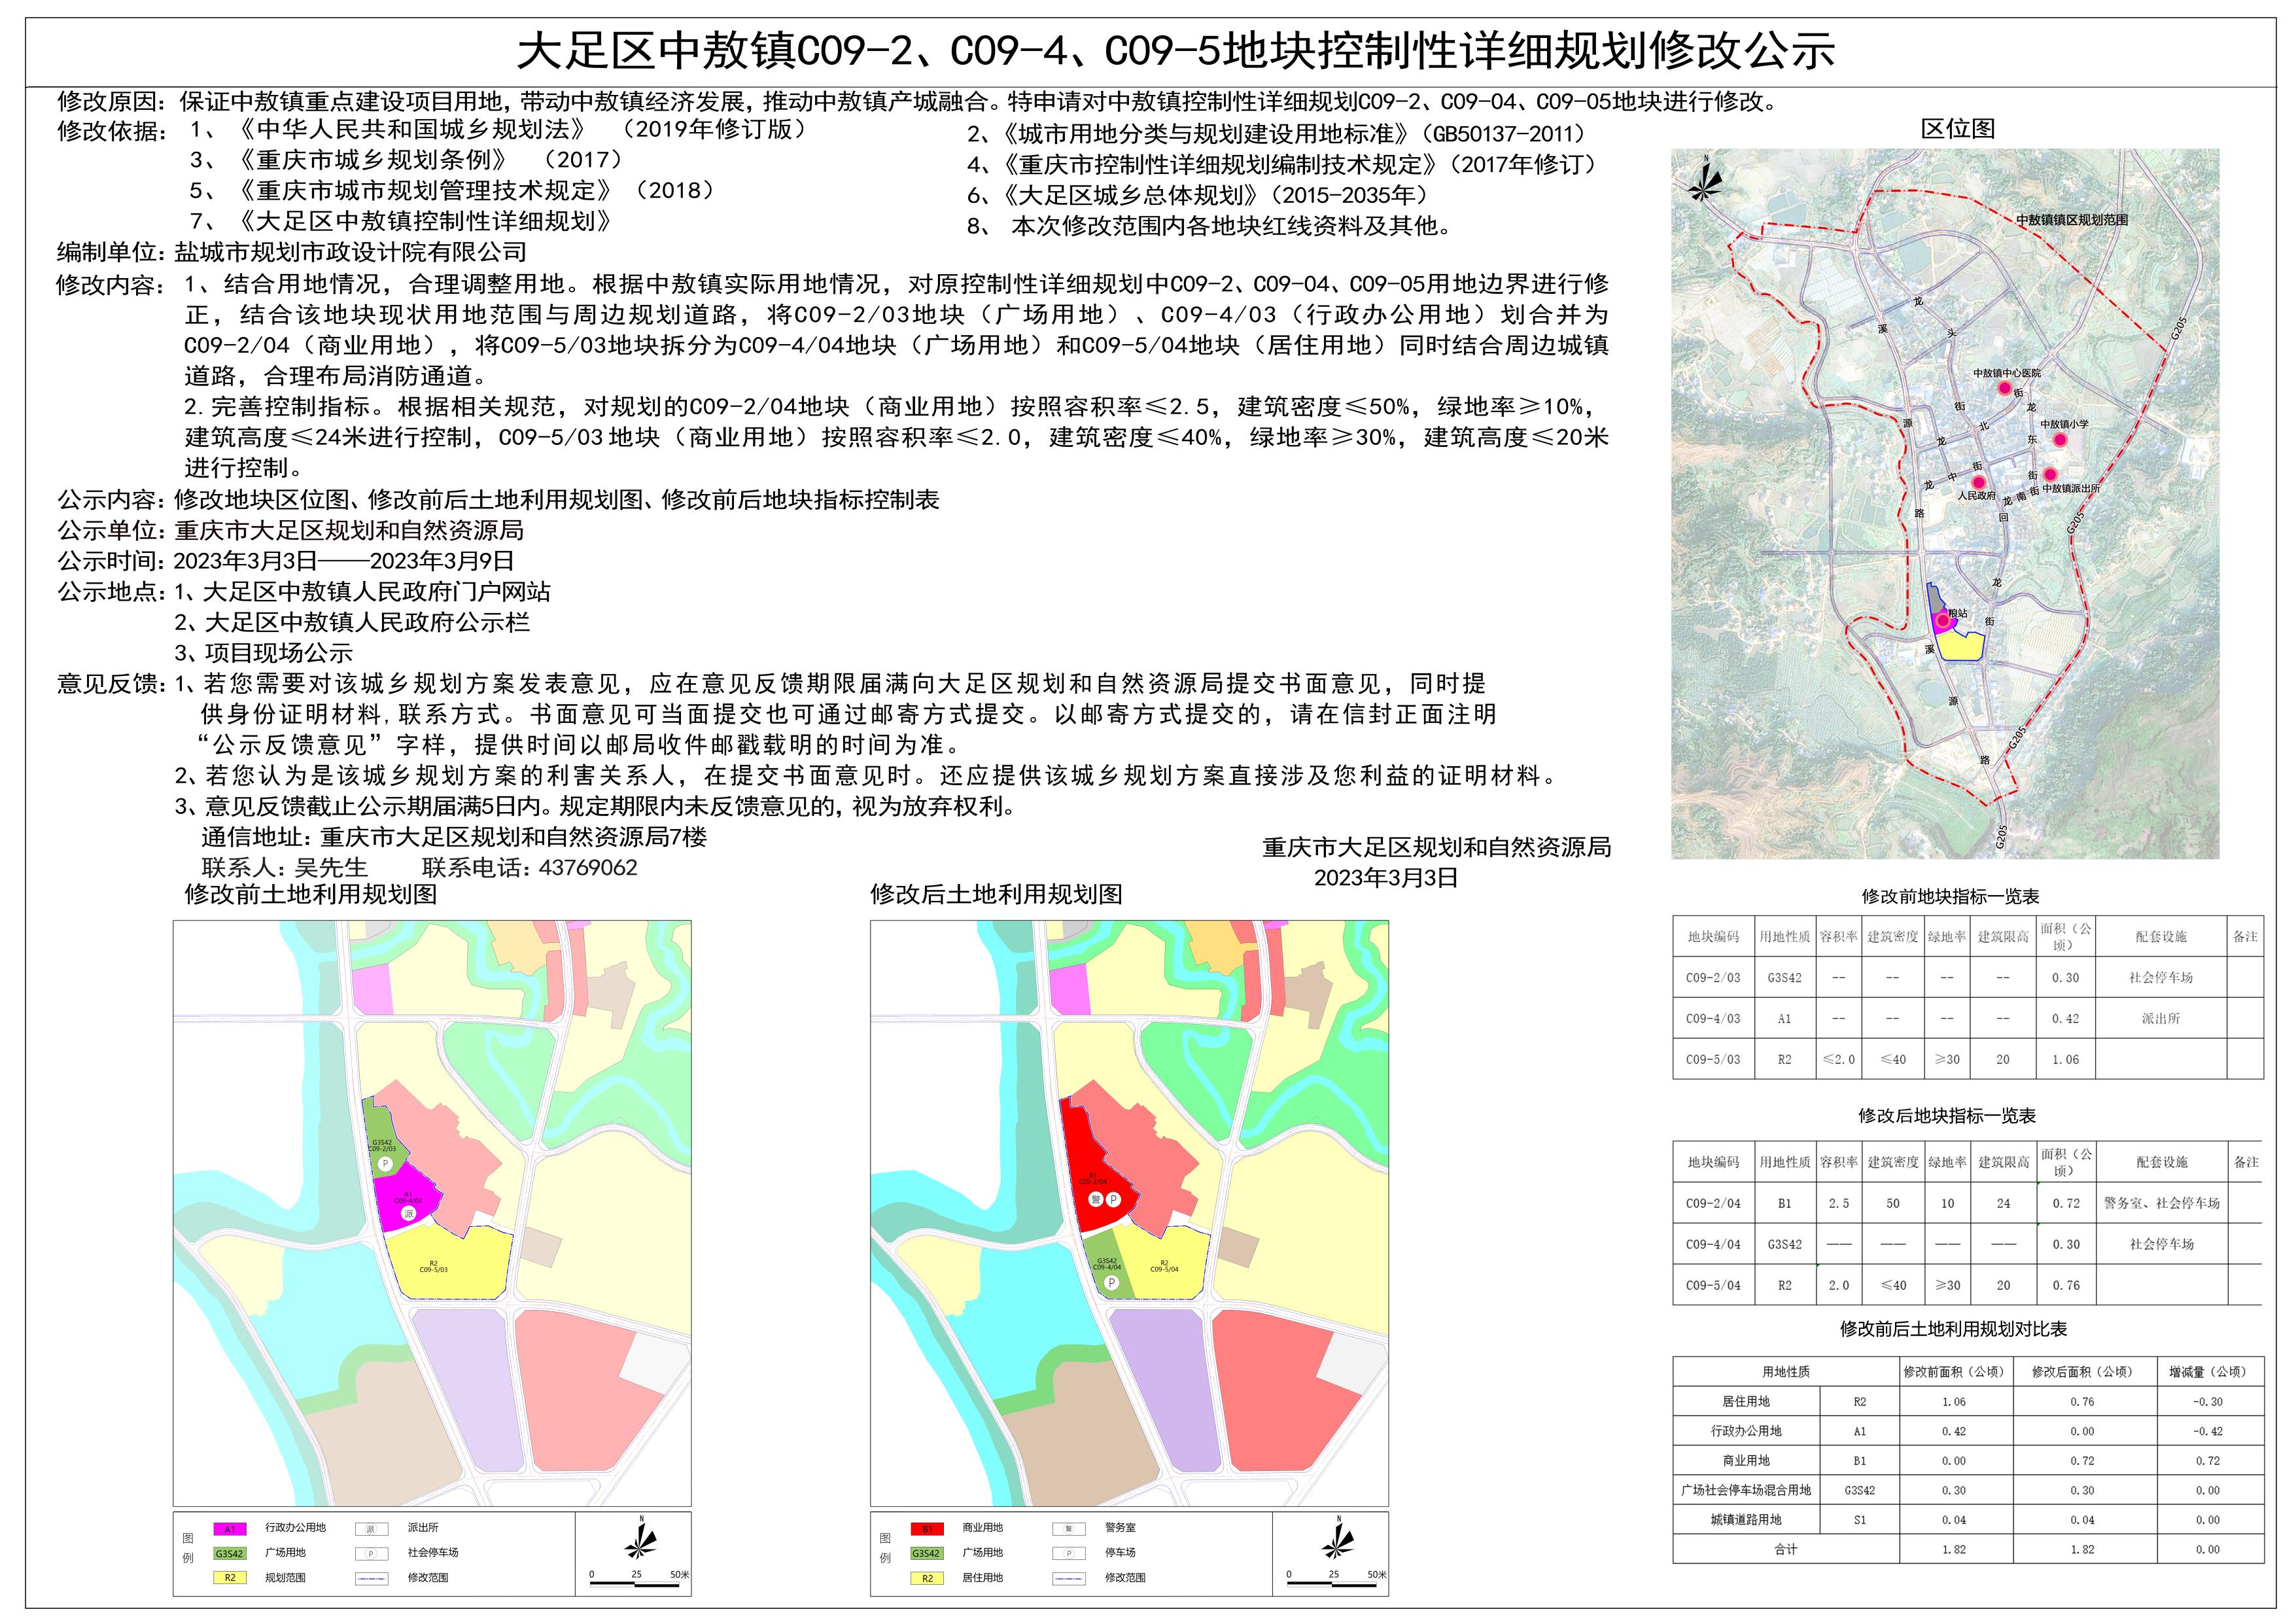Click the 公示时间 date range 2023年3月3日——2023年3月9日

pyautogui.click(x=344, y=561)
